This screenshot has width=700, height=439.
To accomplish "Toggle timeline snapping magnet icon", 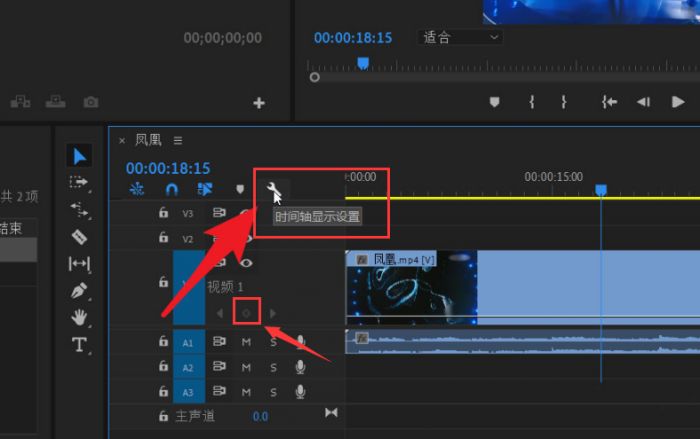I will (x=171, y=188).
